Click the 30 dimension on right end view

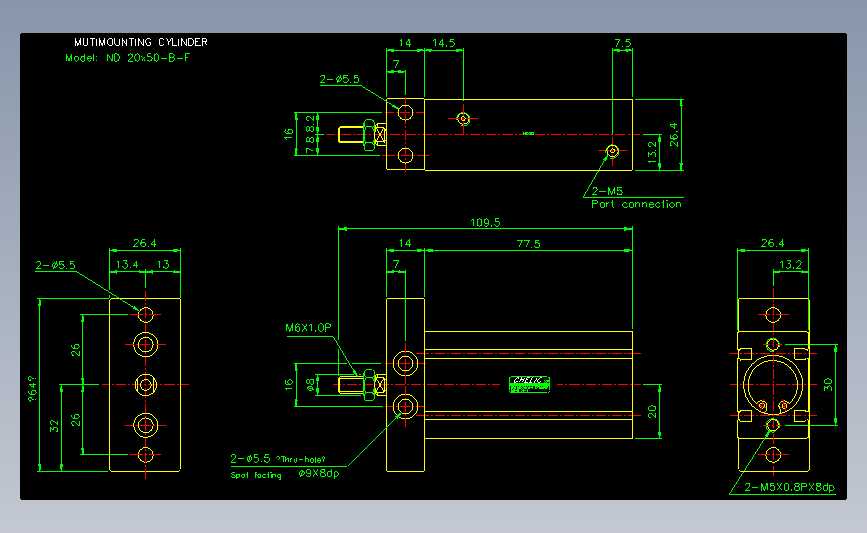pyautogui.click(x=827, y=384)
